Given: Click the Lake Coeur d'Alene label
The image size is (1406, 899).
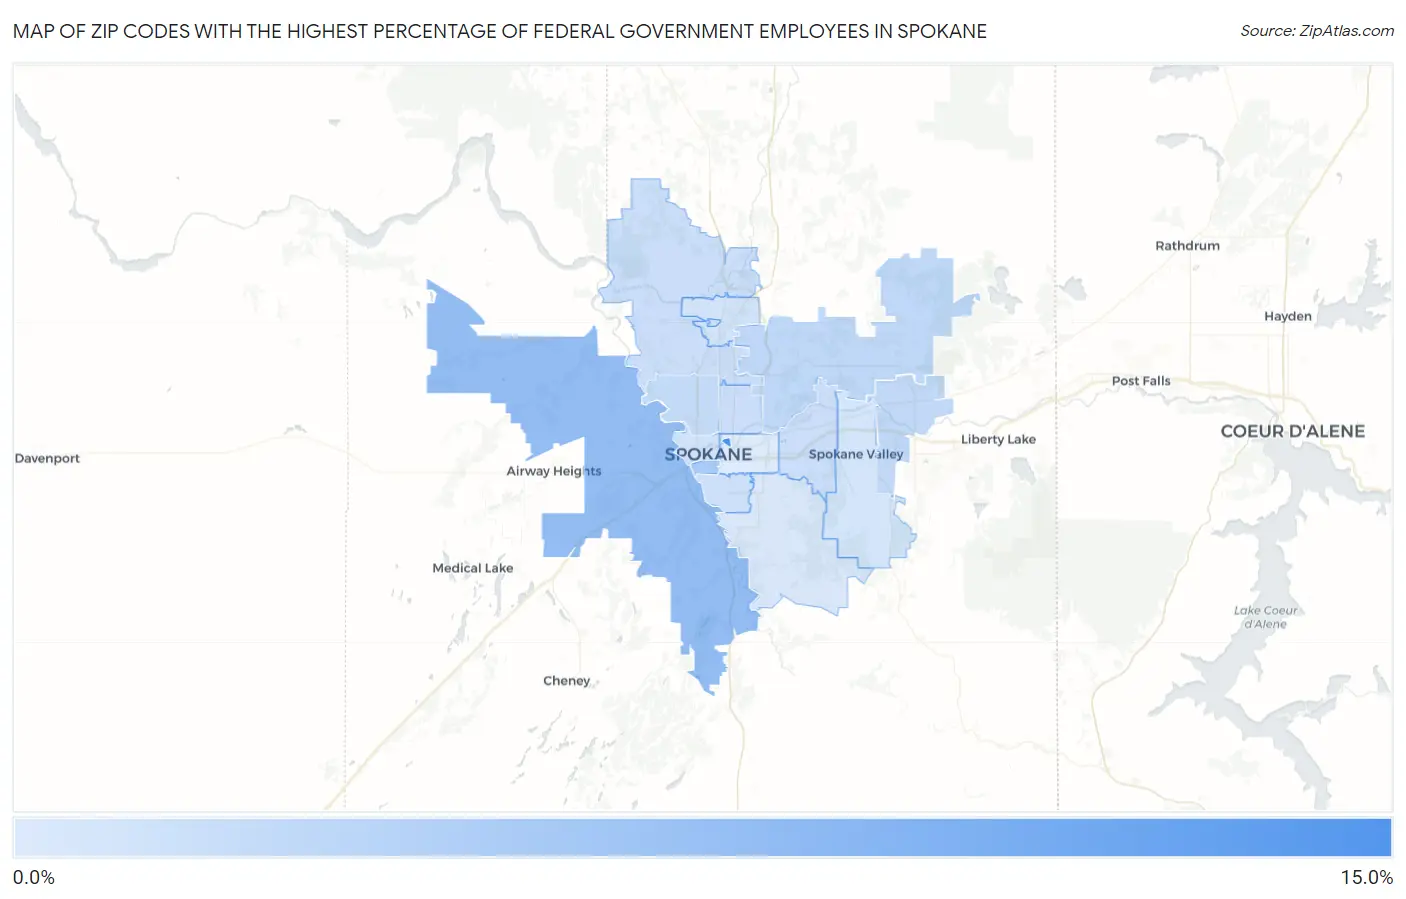Looking at the screenshot, I should coord(1265,617).
